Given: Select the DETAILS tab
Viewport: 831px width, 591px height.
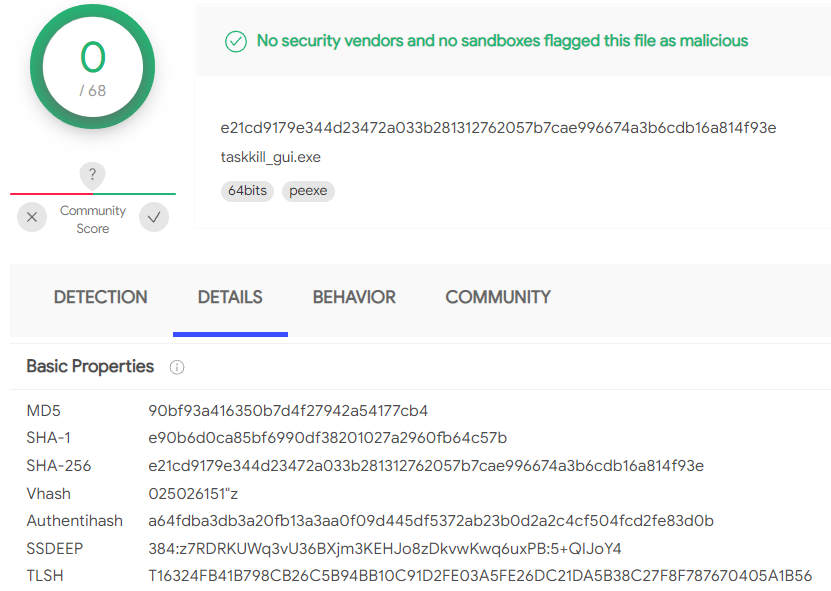Looking at the screenshot, I should 230,297.
